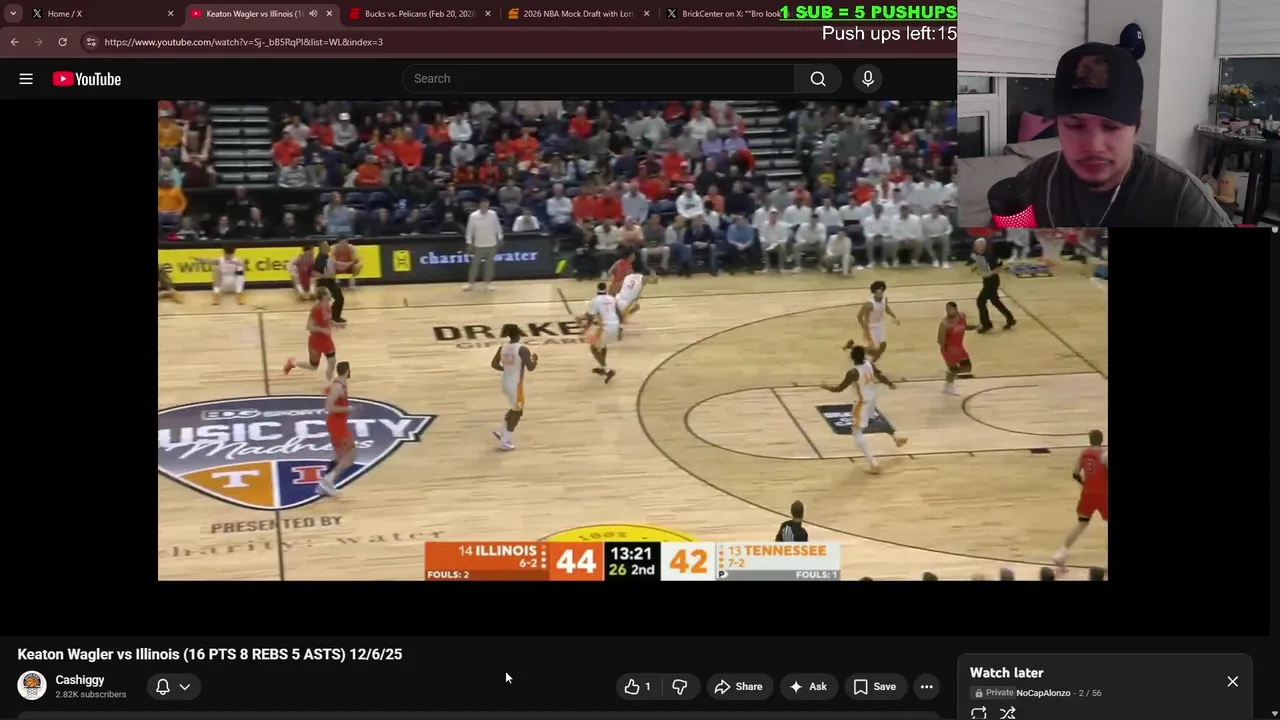
Task: Close the Watch later playlist panel
Action: (1232, 682)
